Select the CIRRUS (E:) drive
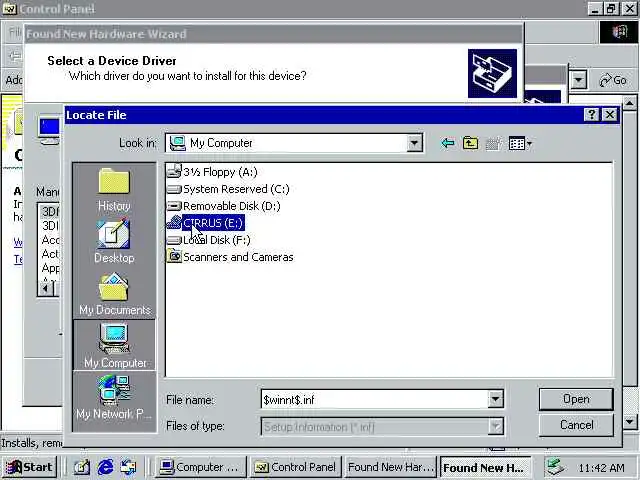Screen dimensions: 640x480 point(206,223)
